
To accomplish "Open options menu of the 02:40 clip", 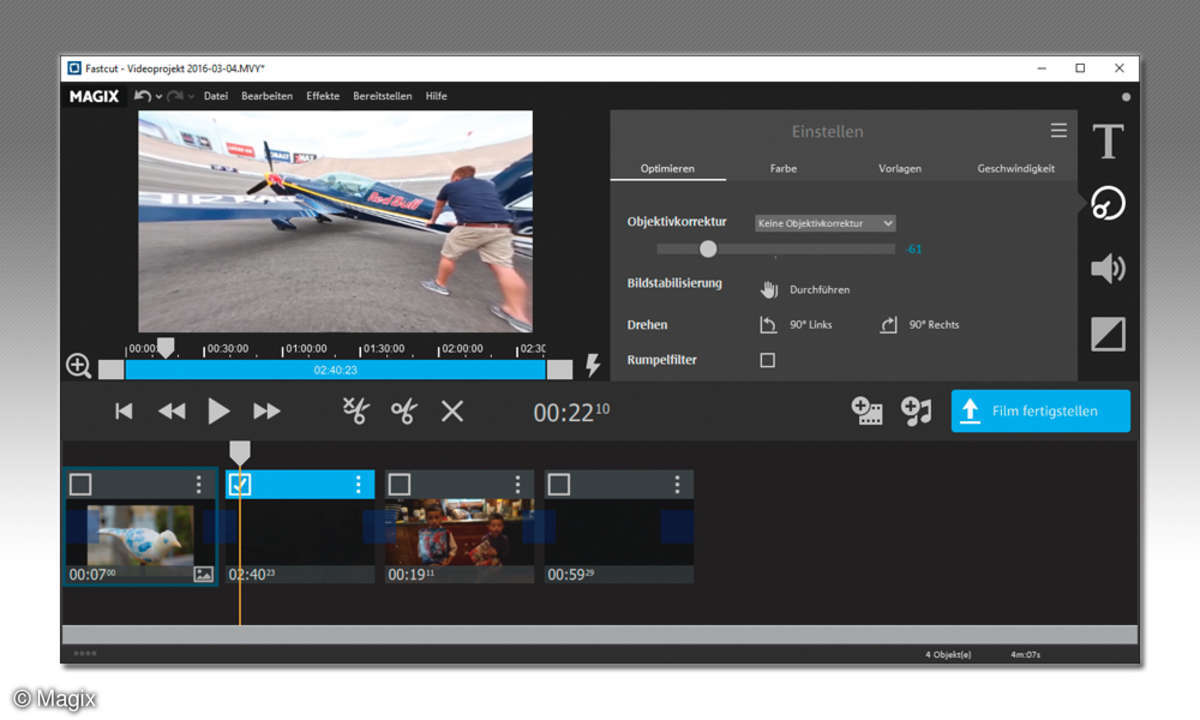I will pos(358,485).
